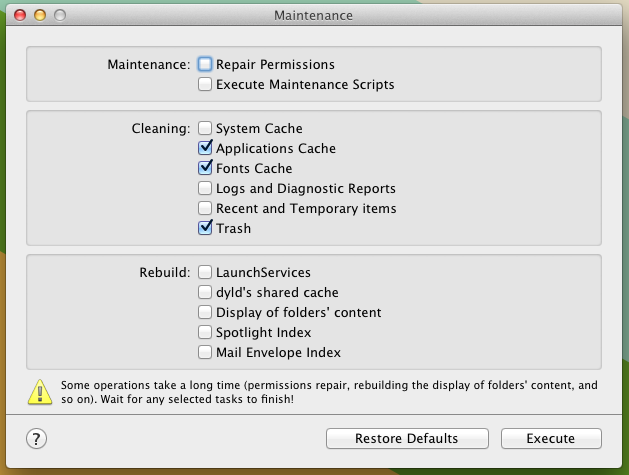Tick Display of folders' content
Image resolution: width=629 pixels, height=475 pixels.
coord(205,312)
